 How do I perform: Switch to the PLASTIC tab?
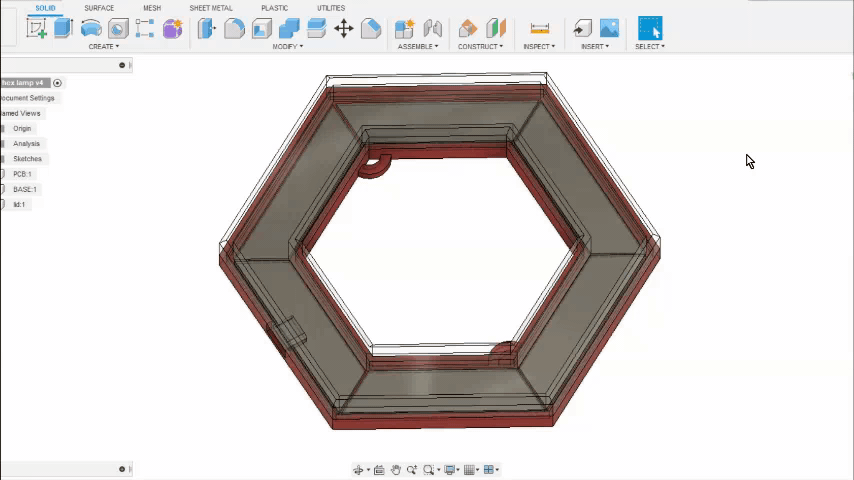tap(274, 8)
